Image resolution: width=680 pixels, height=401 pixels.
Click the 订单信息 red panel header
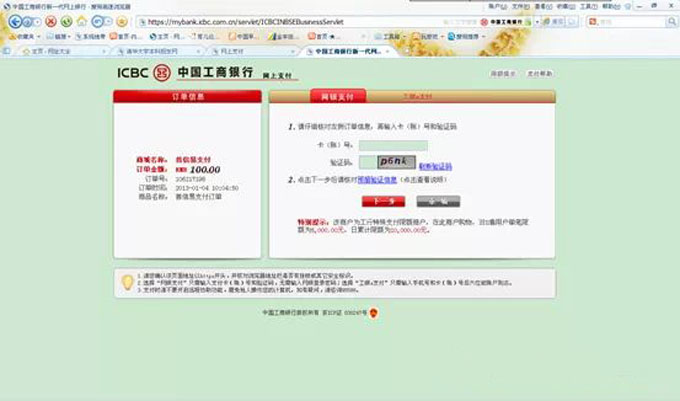coord(187,96)
